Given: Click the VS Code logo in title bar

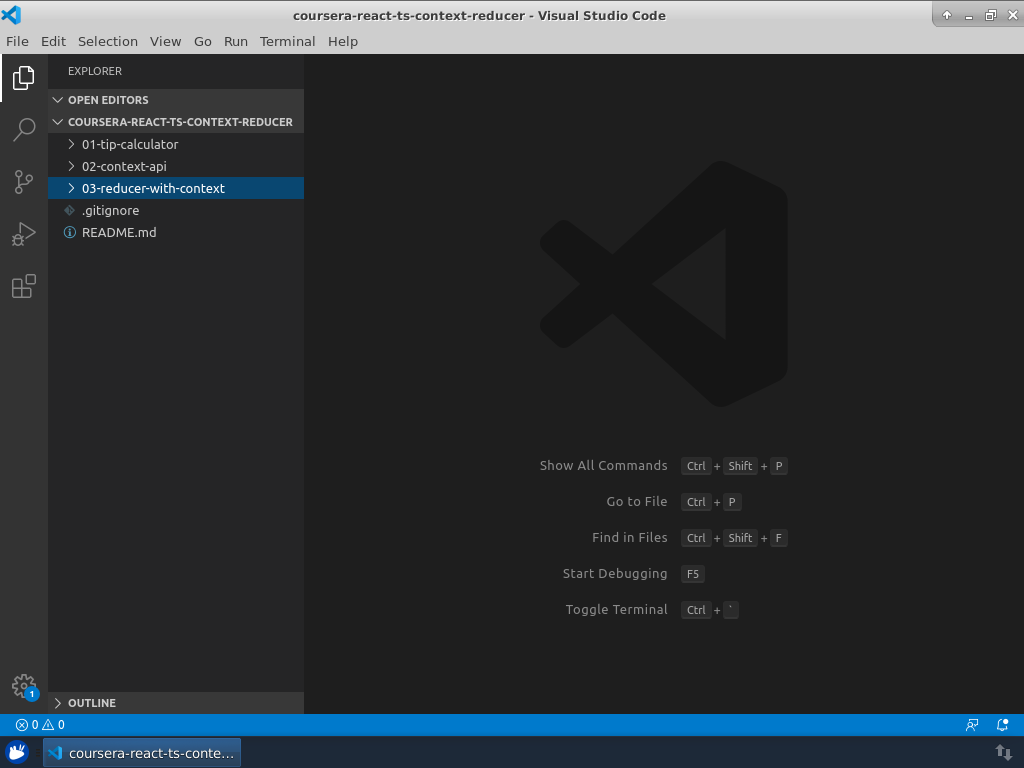Looking at the screenshot, I should tap(11, 14).
